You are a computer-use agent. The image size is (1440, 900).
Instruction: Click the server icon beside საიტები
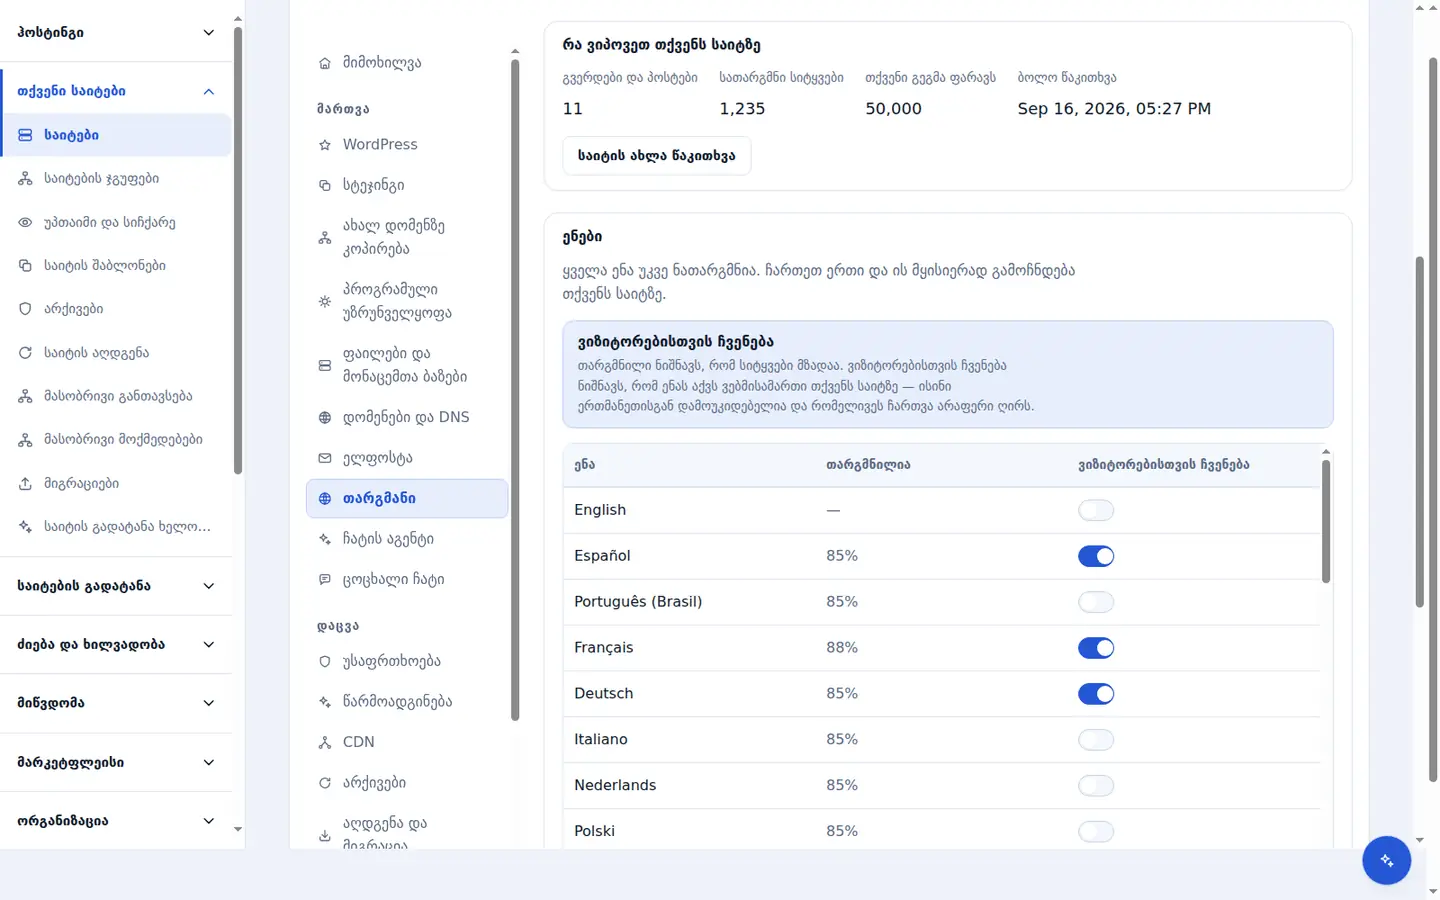[25, 135]
